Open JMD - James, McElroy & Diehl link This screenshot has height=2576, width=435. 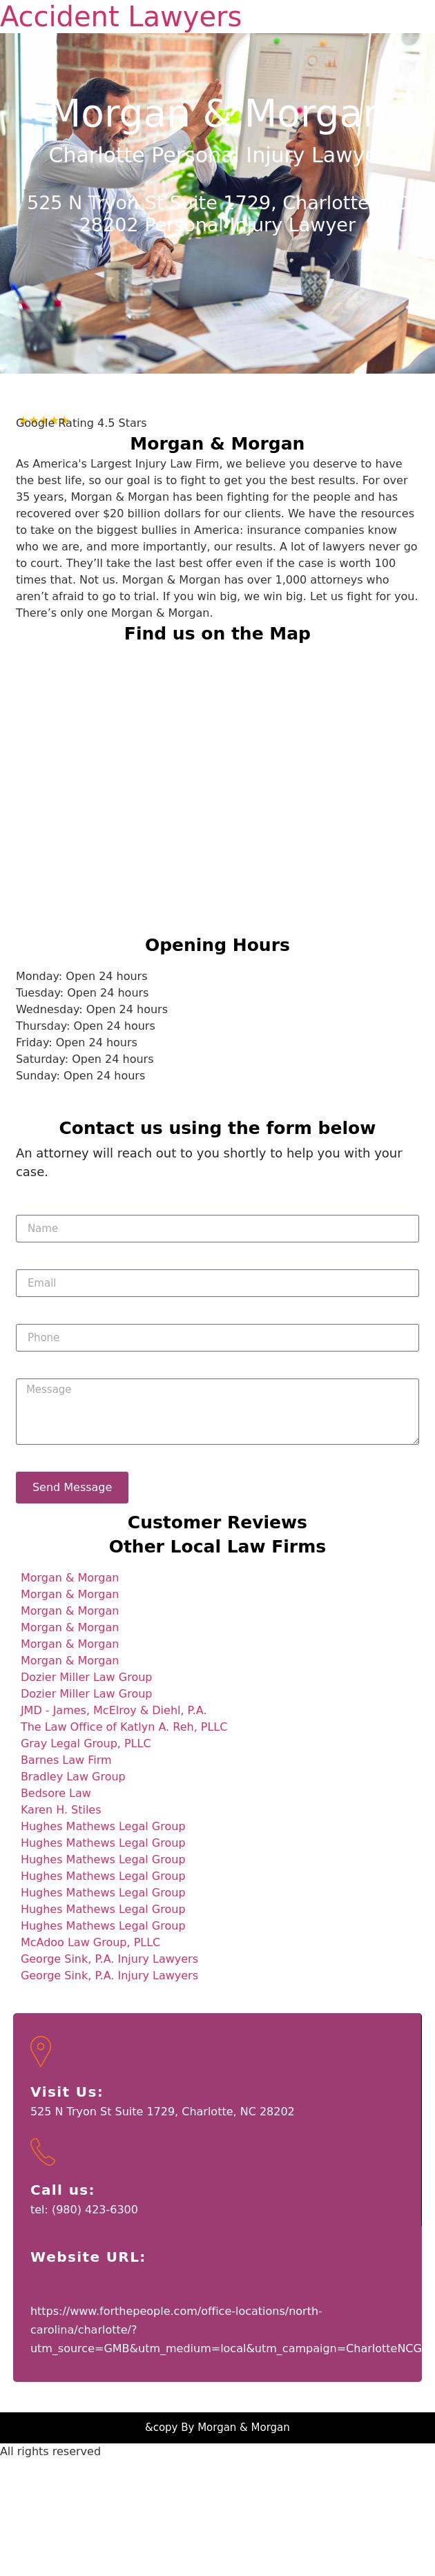113,1710
